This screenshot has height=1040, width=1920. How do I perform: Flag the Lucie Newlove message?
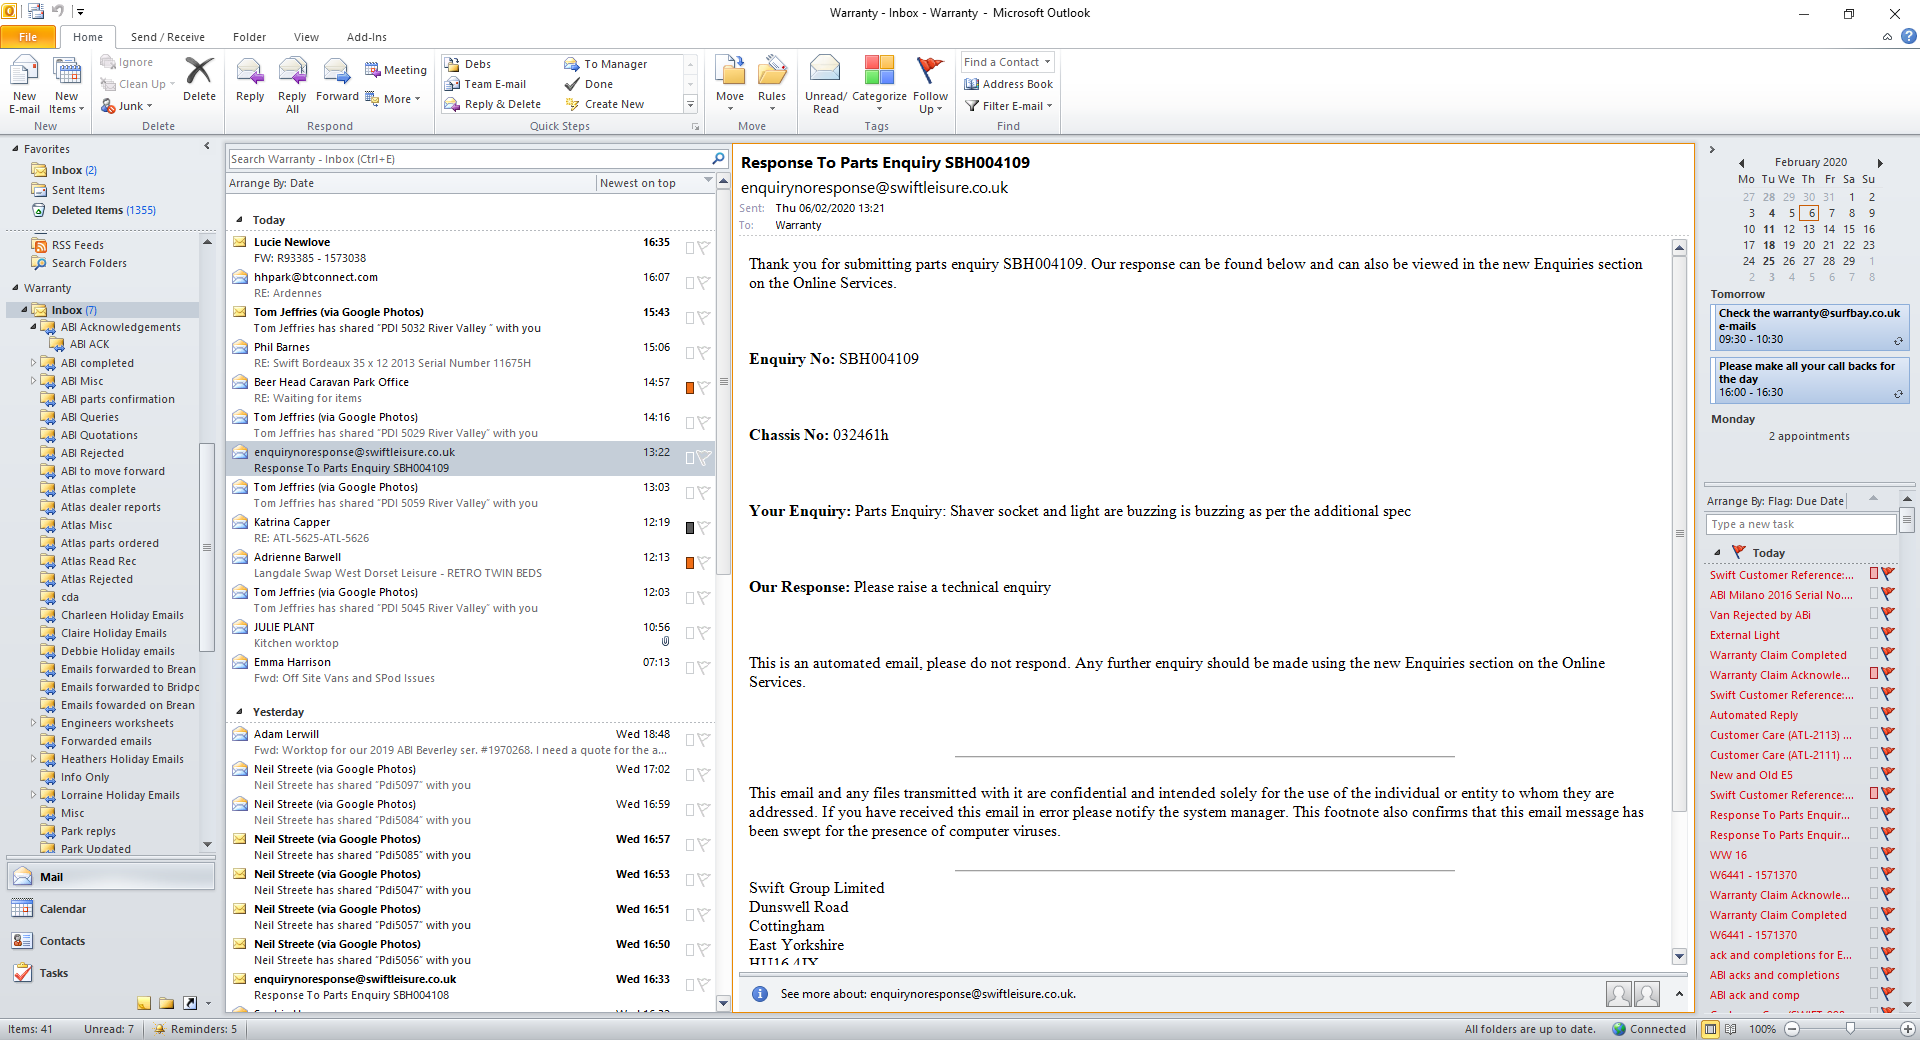coord(704,247)
